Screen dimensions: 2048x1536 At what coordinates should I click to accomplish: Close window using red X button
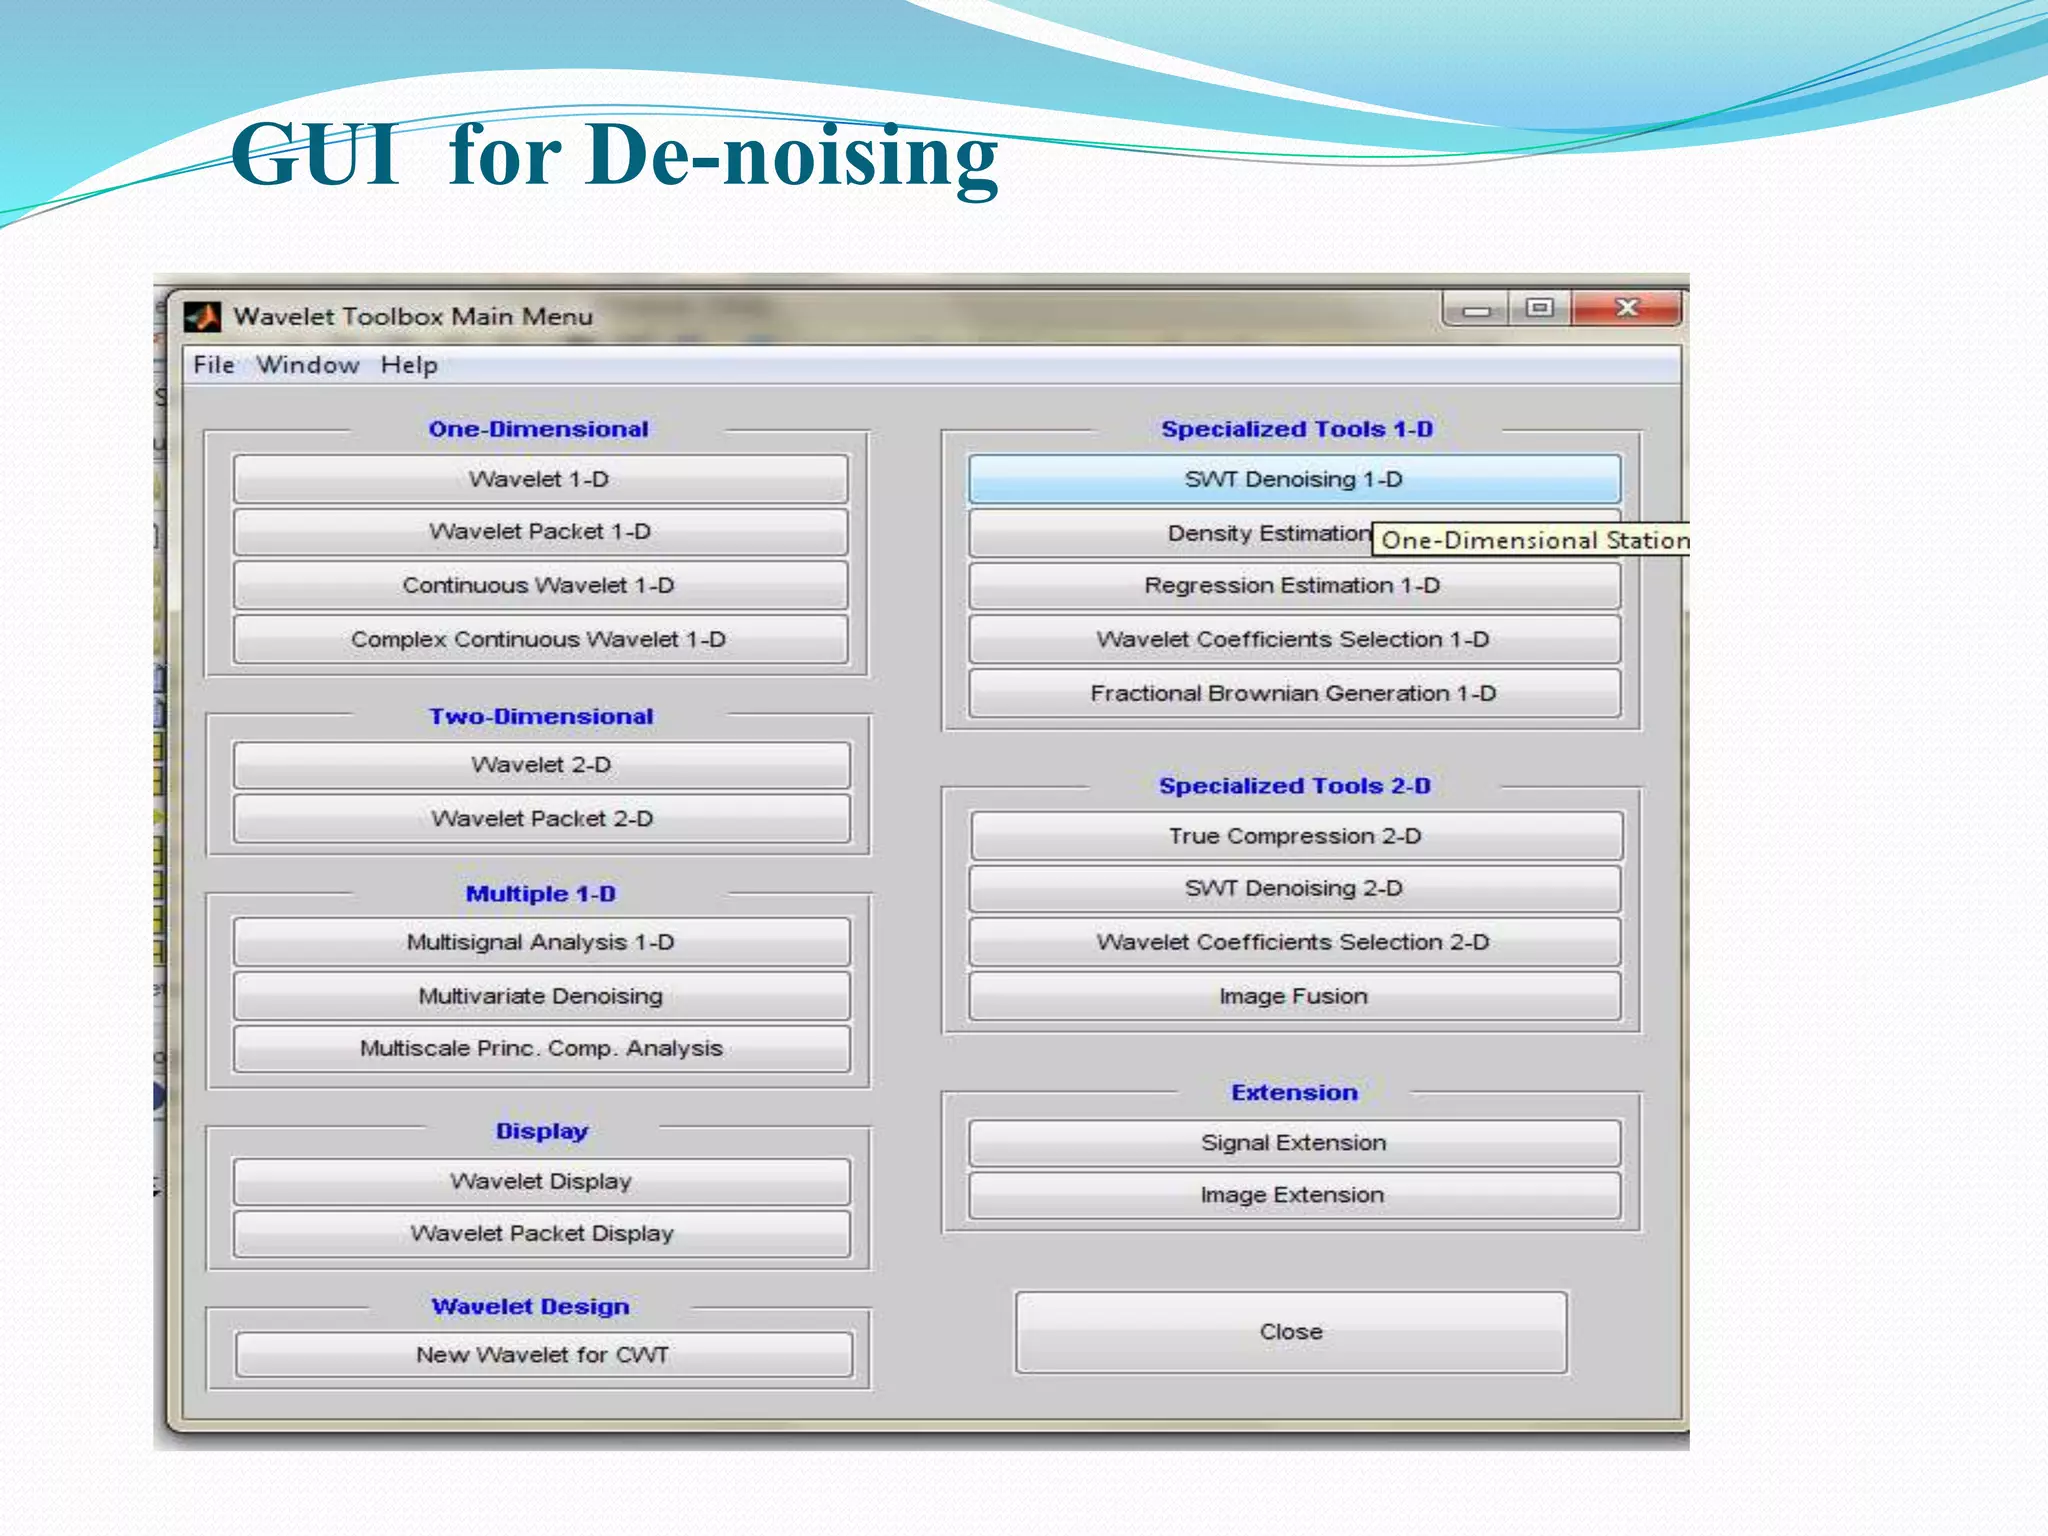click(x=1627, y=308)
